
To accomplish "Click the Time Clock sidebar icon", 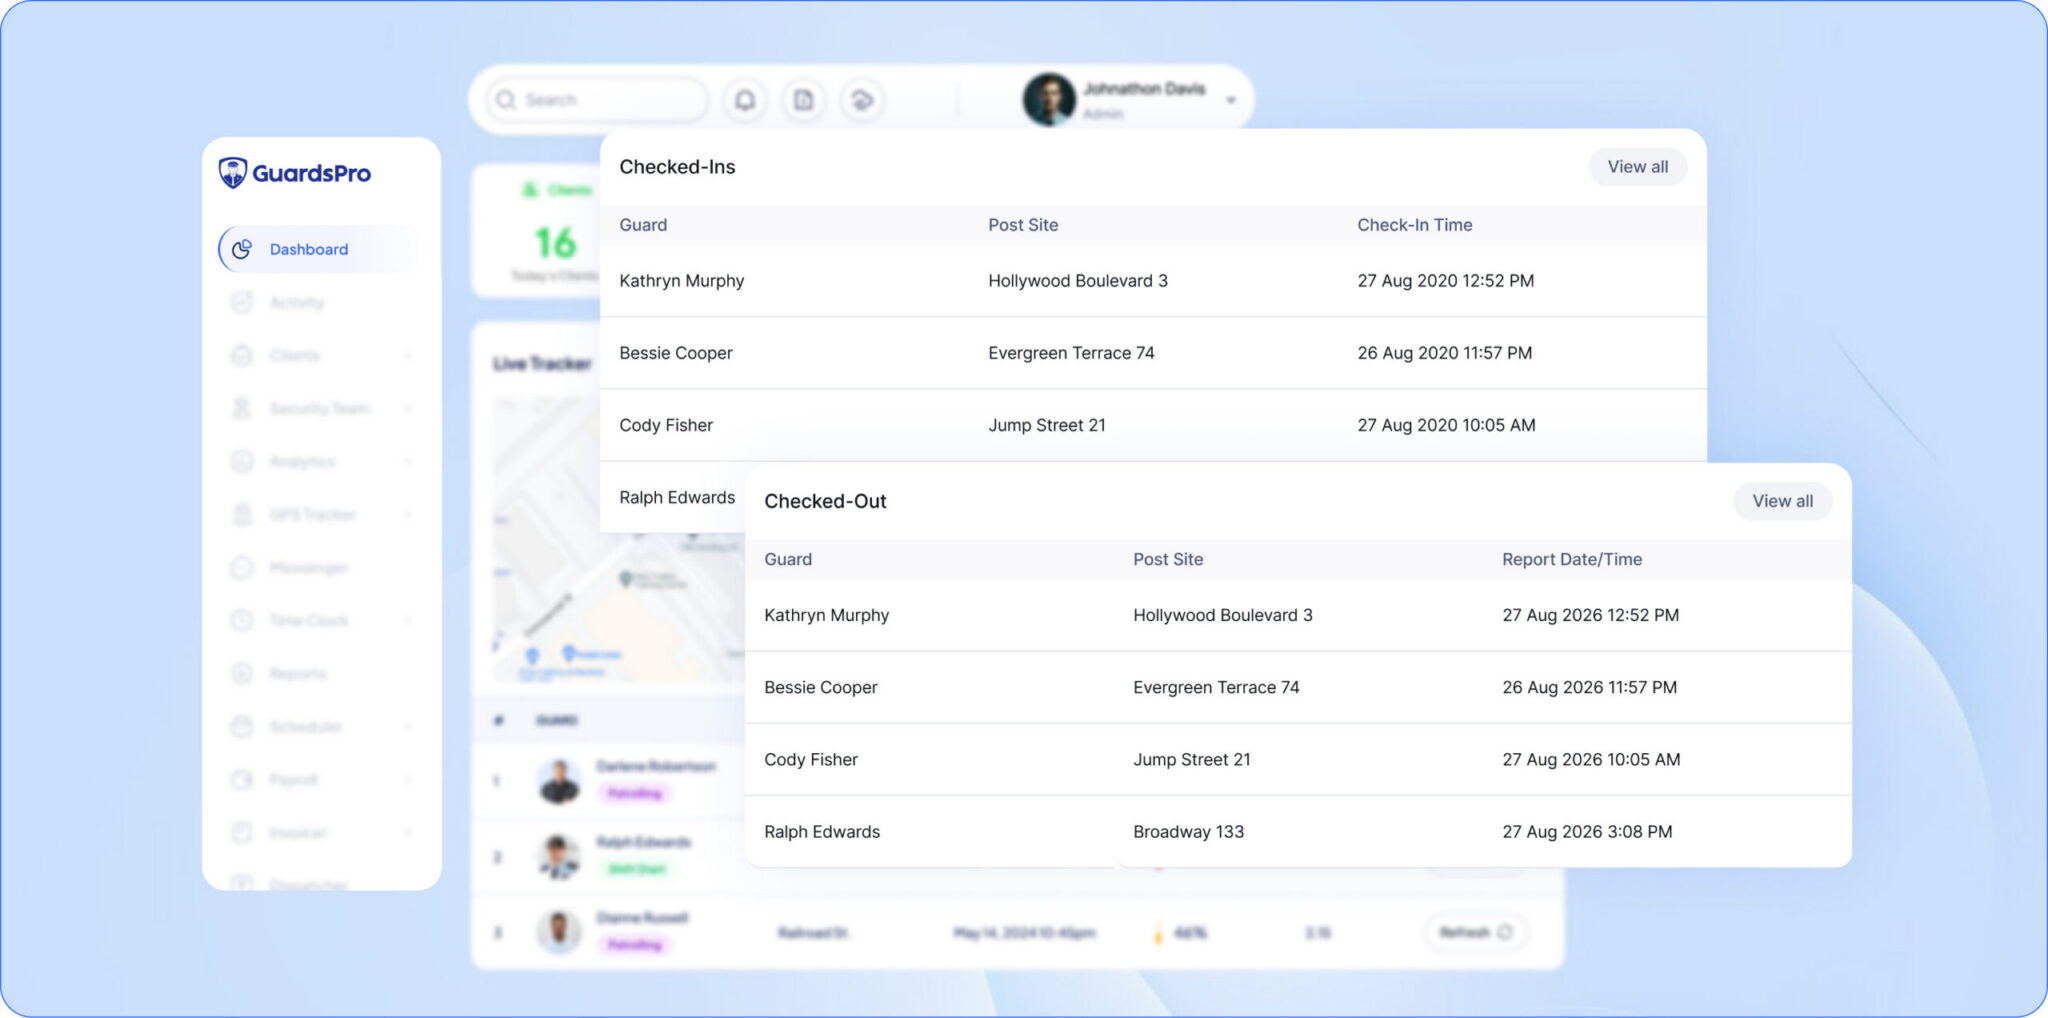I will [242, 621].
